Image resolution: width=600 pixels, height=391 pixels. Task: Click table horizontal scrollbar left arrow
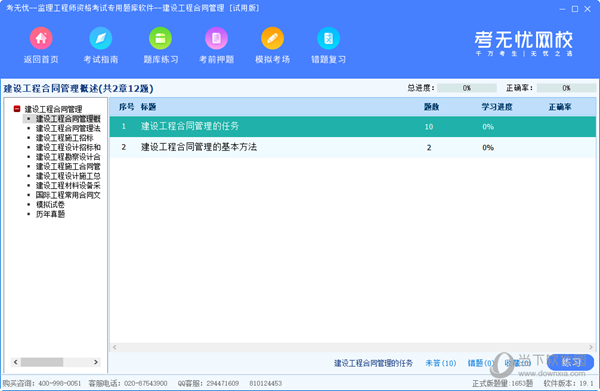pyautogui.click(x=114, y=347)
